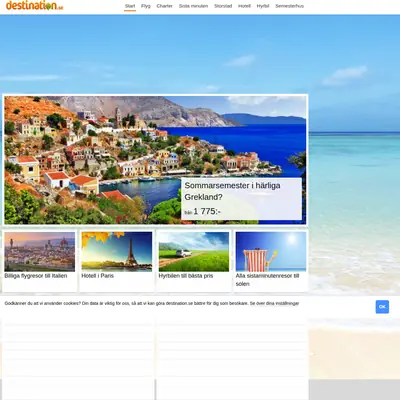Open the Florence cityscape thumbnail
The height and width of the screenshot is (400, 400).
[x=40, y=252]
